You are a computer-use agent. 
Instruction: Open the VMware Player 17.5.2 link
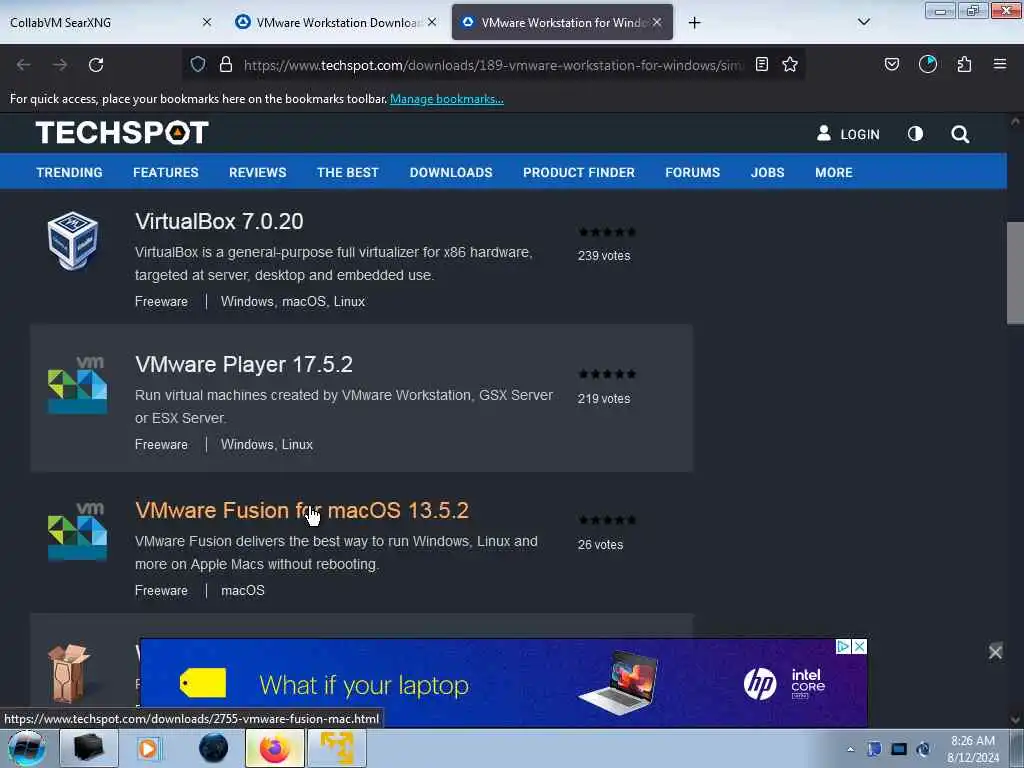pos(244,364)
